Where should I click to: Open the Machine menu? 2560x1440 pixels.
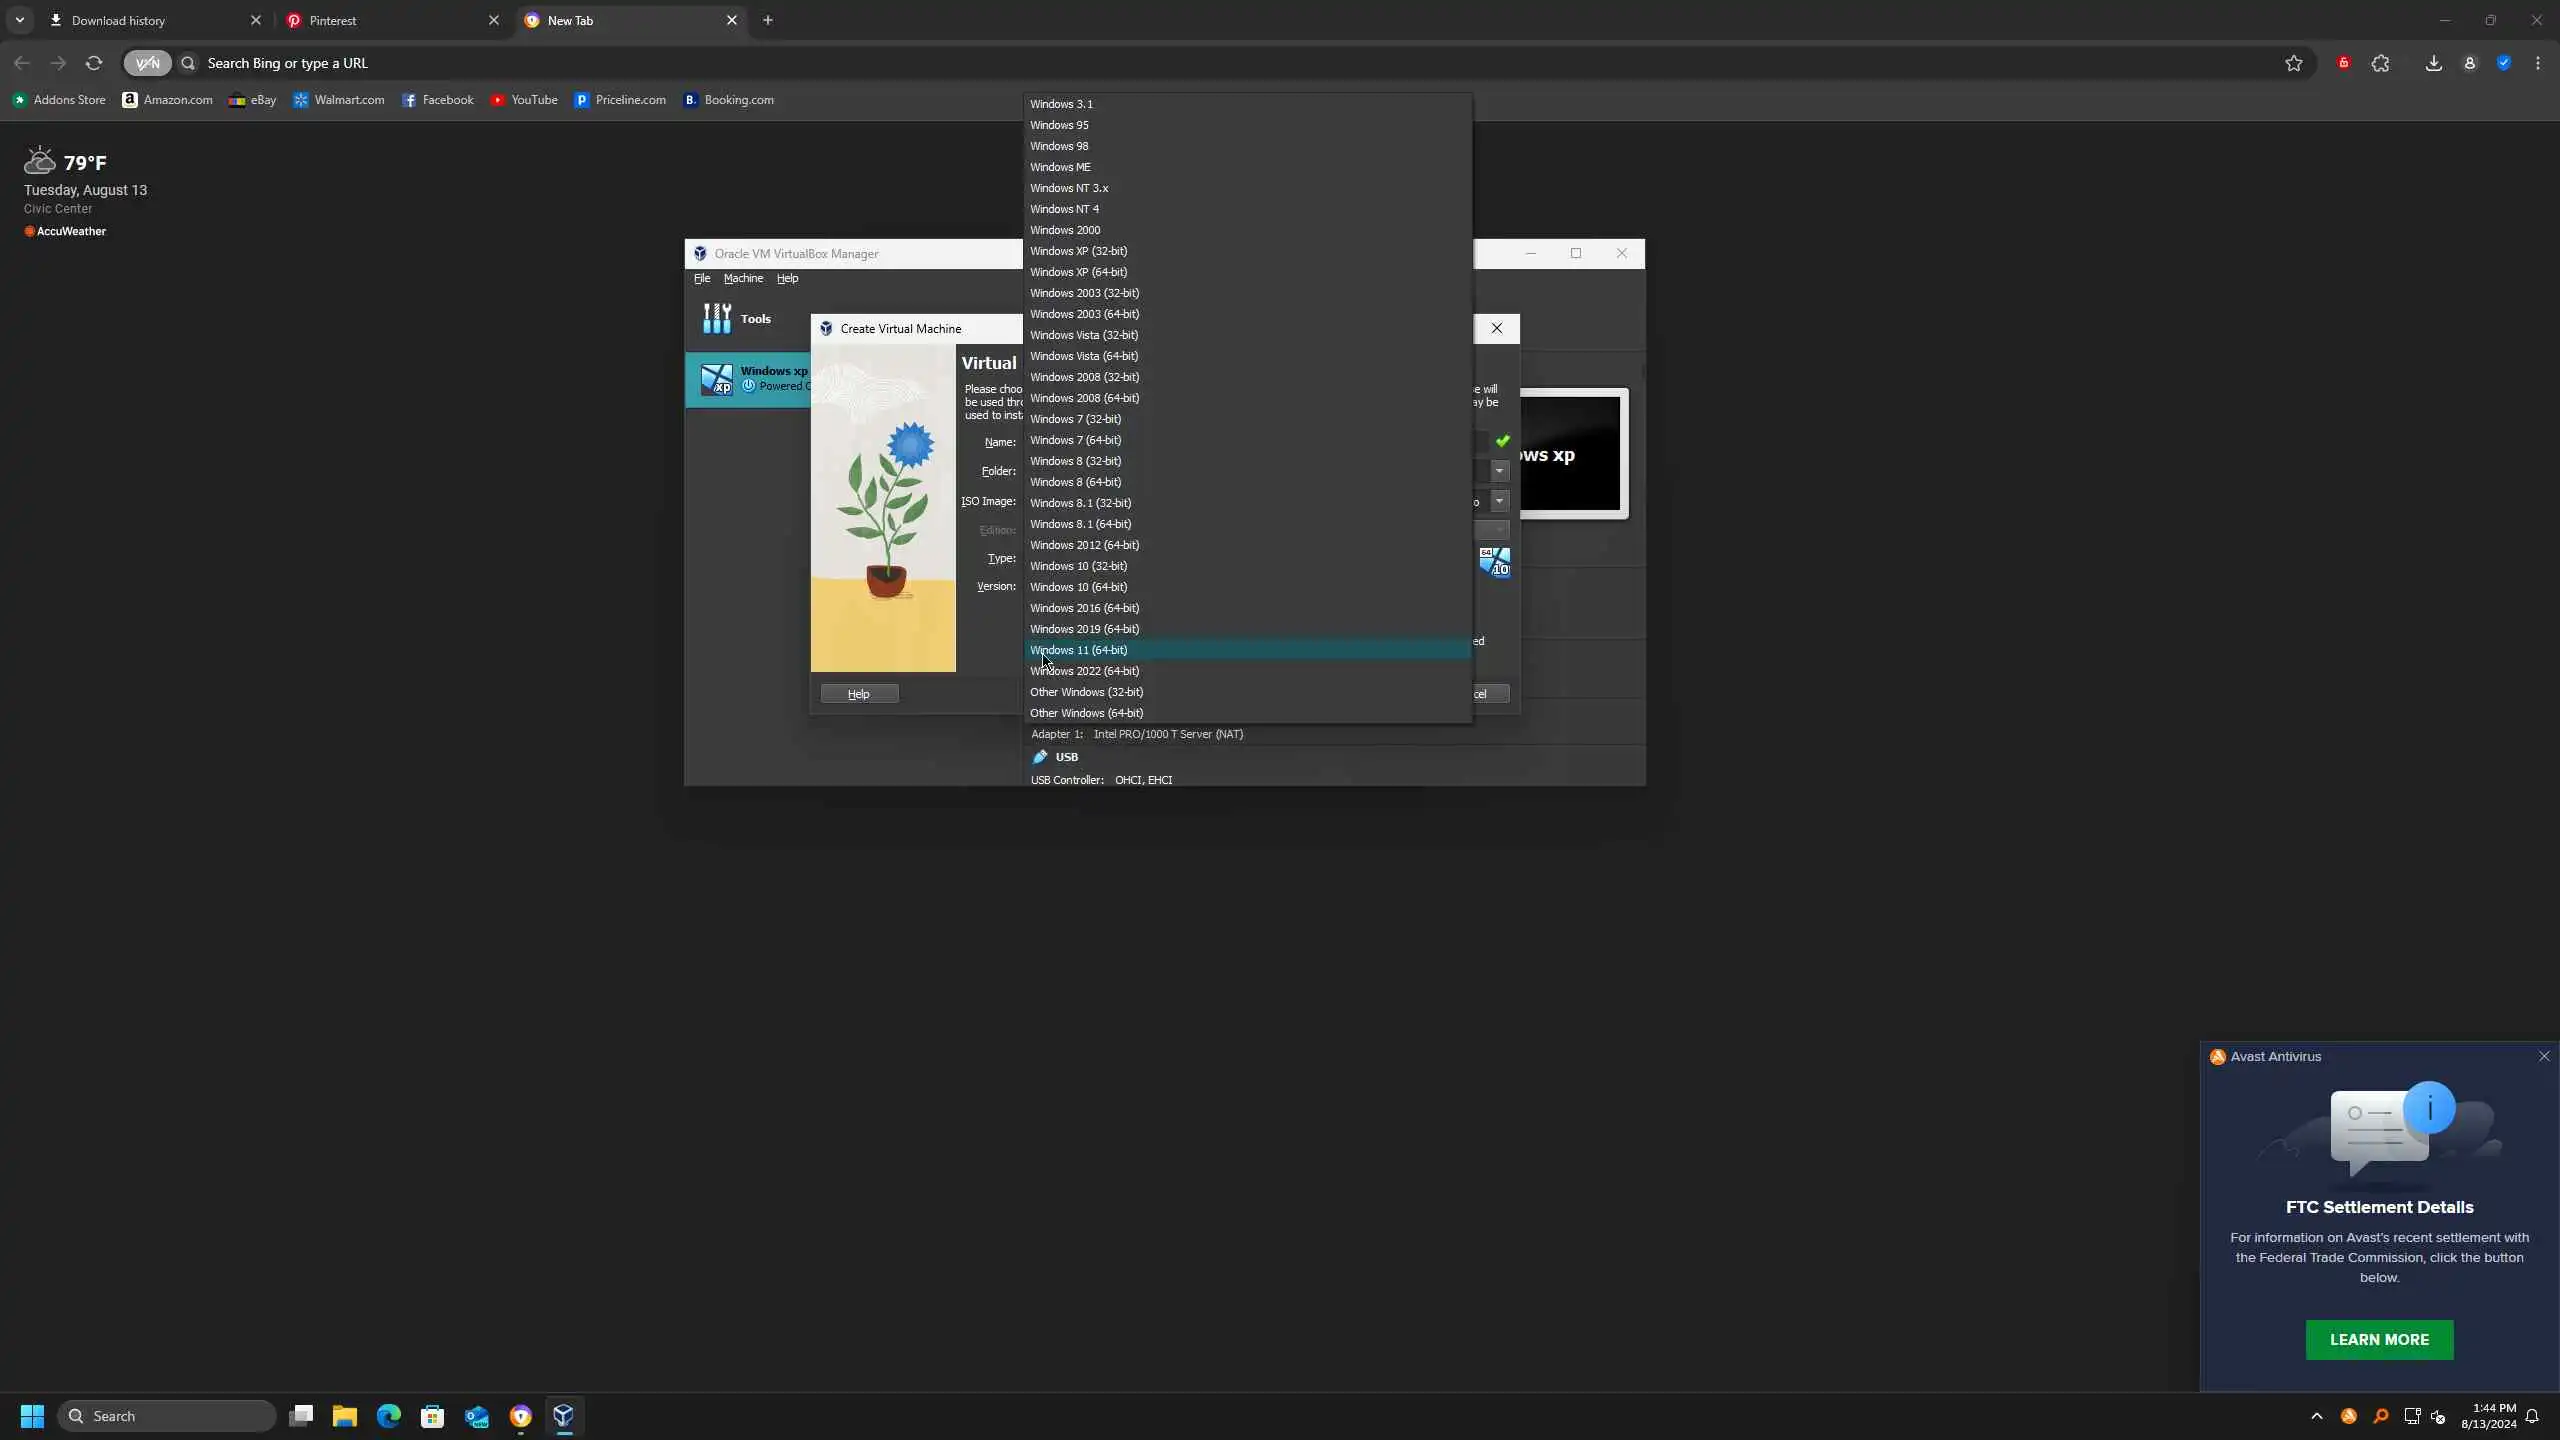click(743, 278)
